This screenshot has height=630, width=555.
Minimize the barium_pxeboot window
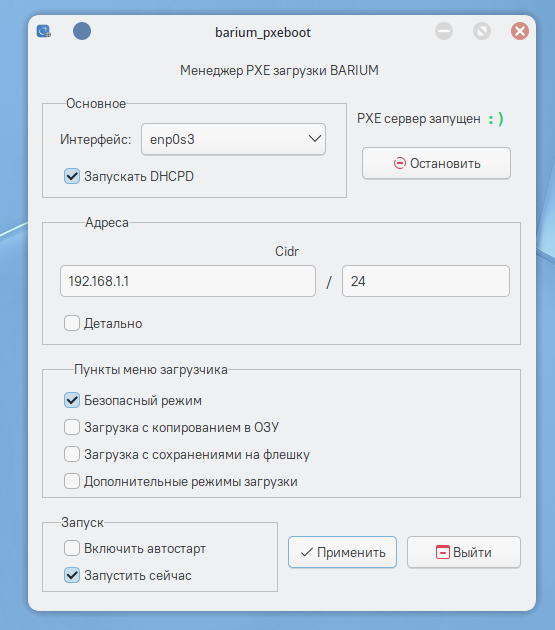[x=444, y=31]
